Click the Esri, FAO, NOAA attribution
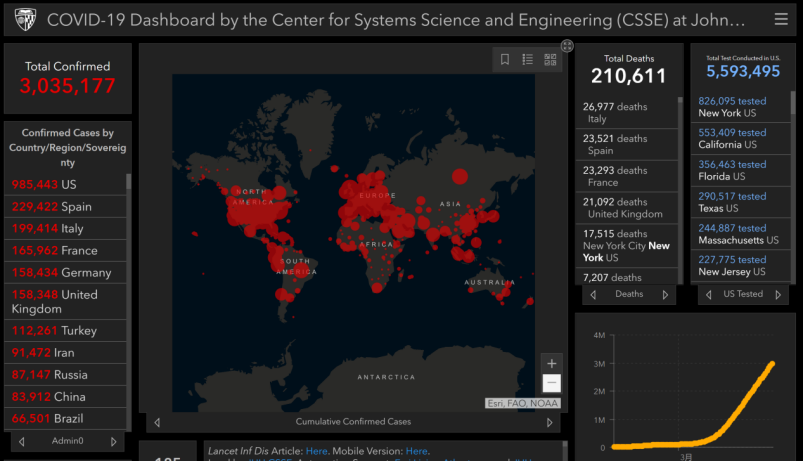This screenshot has width=804, height=461. point(522,404)
